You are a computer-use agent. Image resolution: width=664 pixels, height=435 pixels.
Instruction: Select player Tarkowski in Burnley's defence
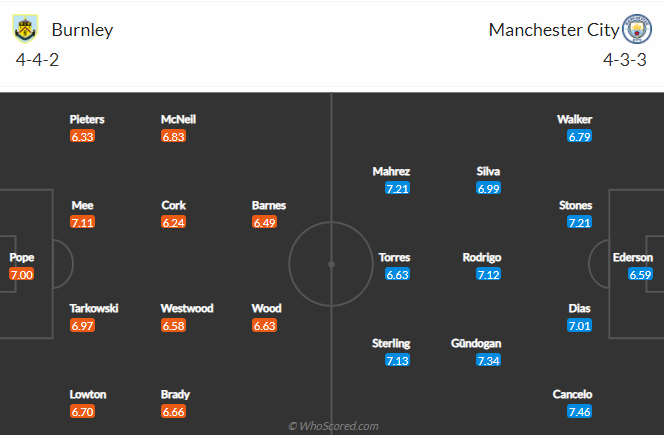pos(94,308)
